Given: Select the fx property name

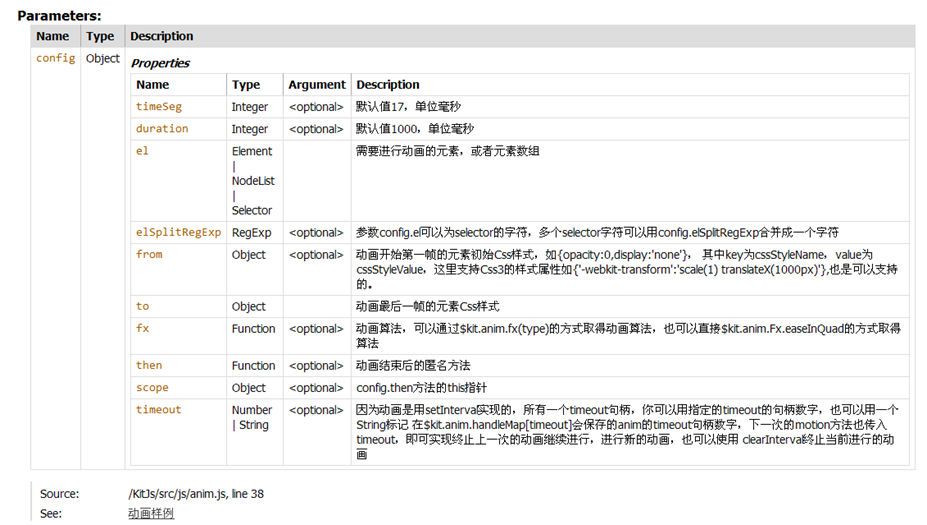Looking at the screenshot, I should [x=142, y=328].
